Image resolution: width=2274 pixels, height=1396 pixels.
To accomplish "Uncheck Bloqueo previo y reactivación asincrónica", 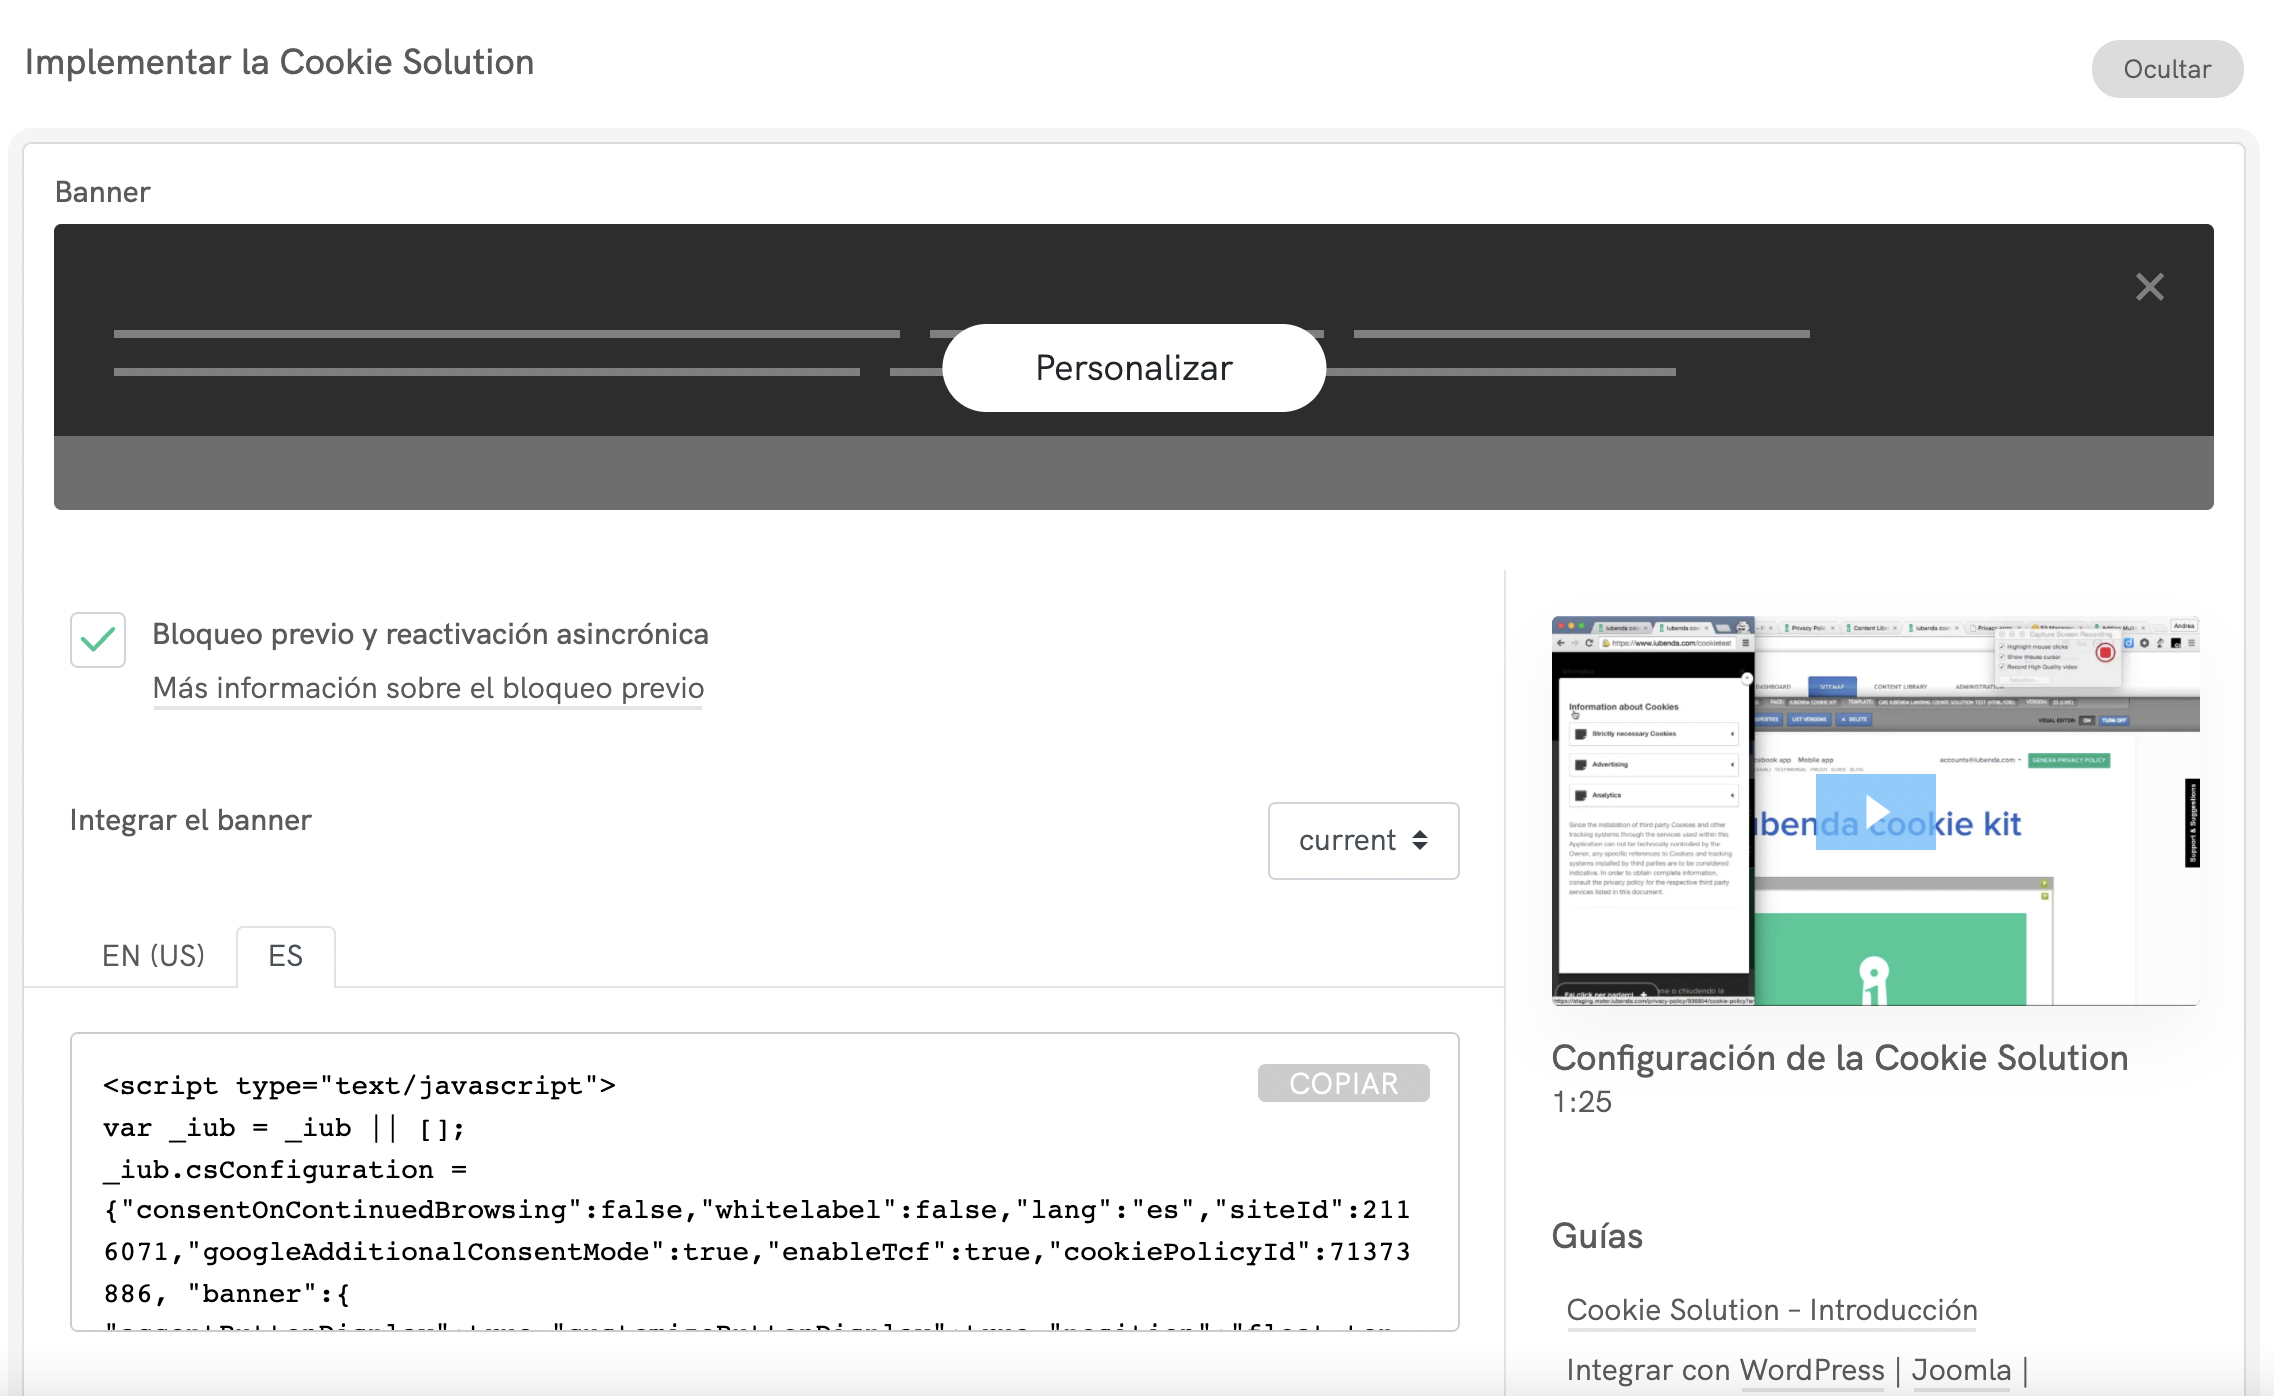I will 96,639.
